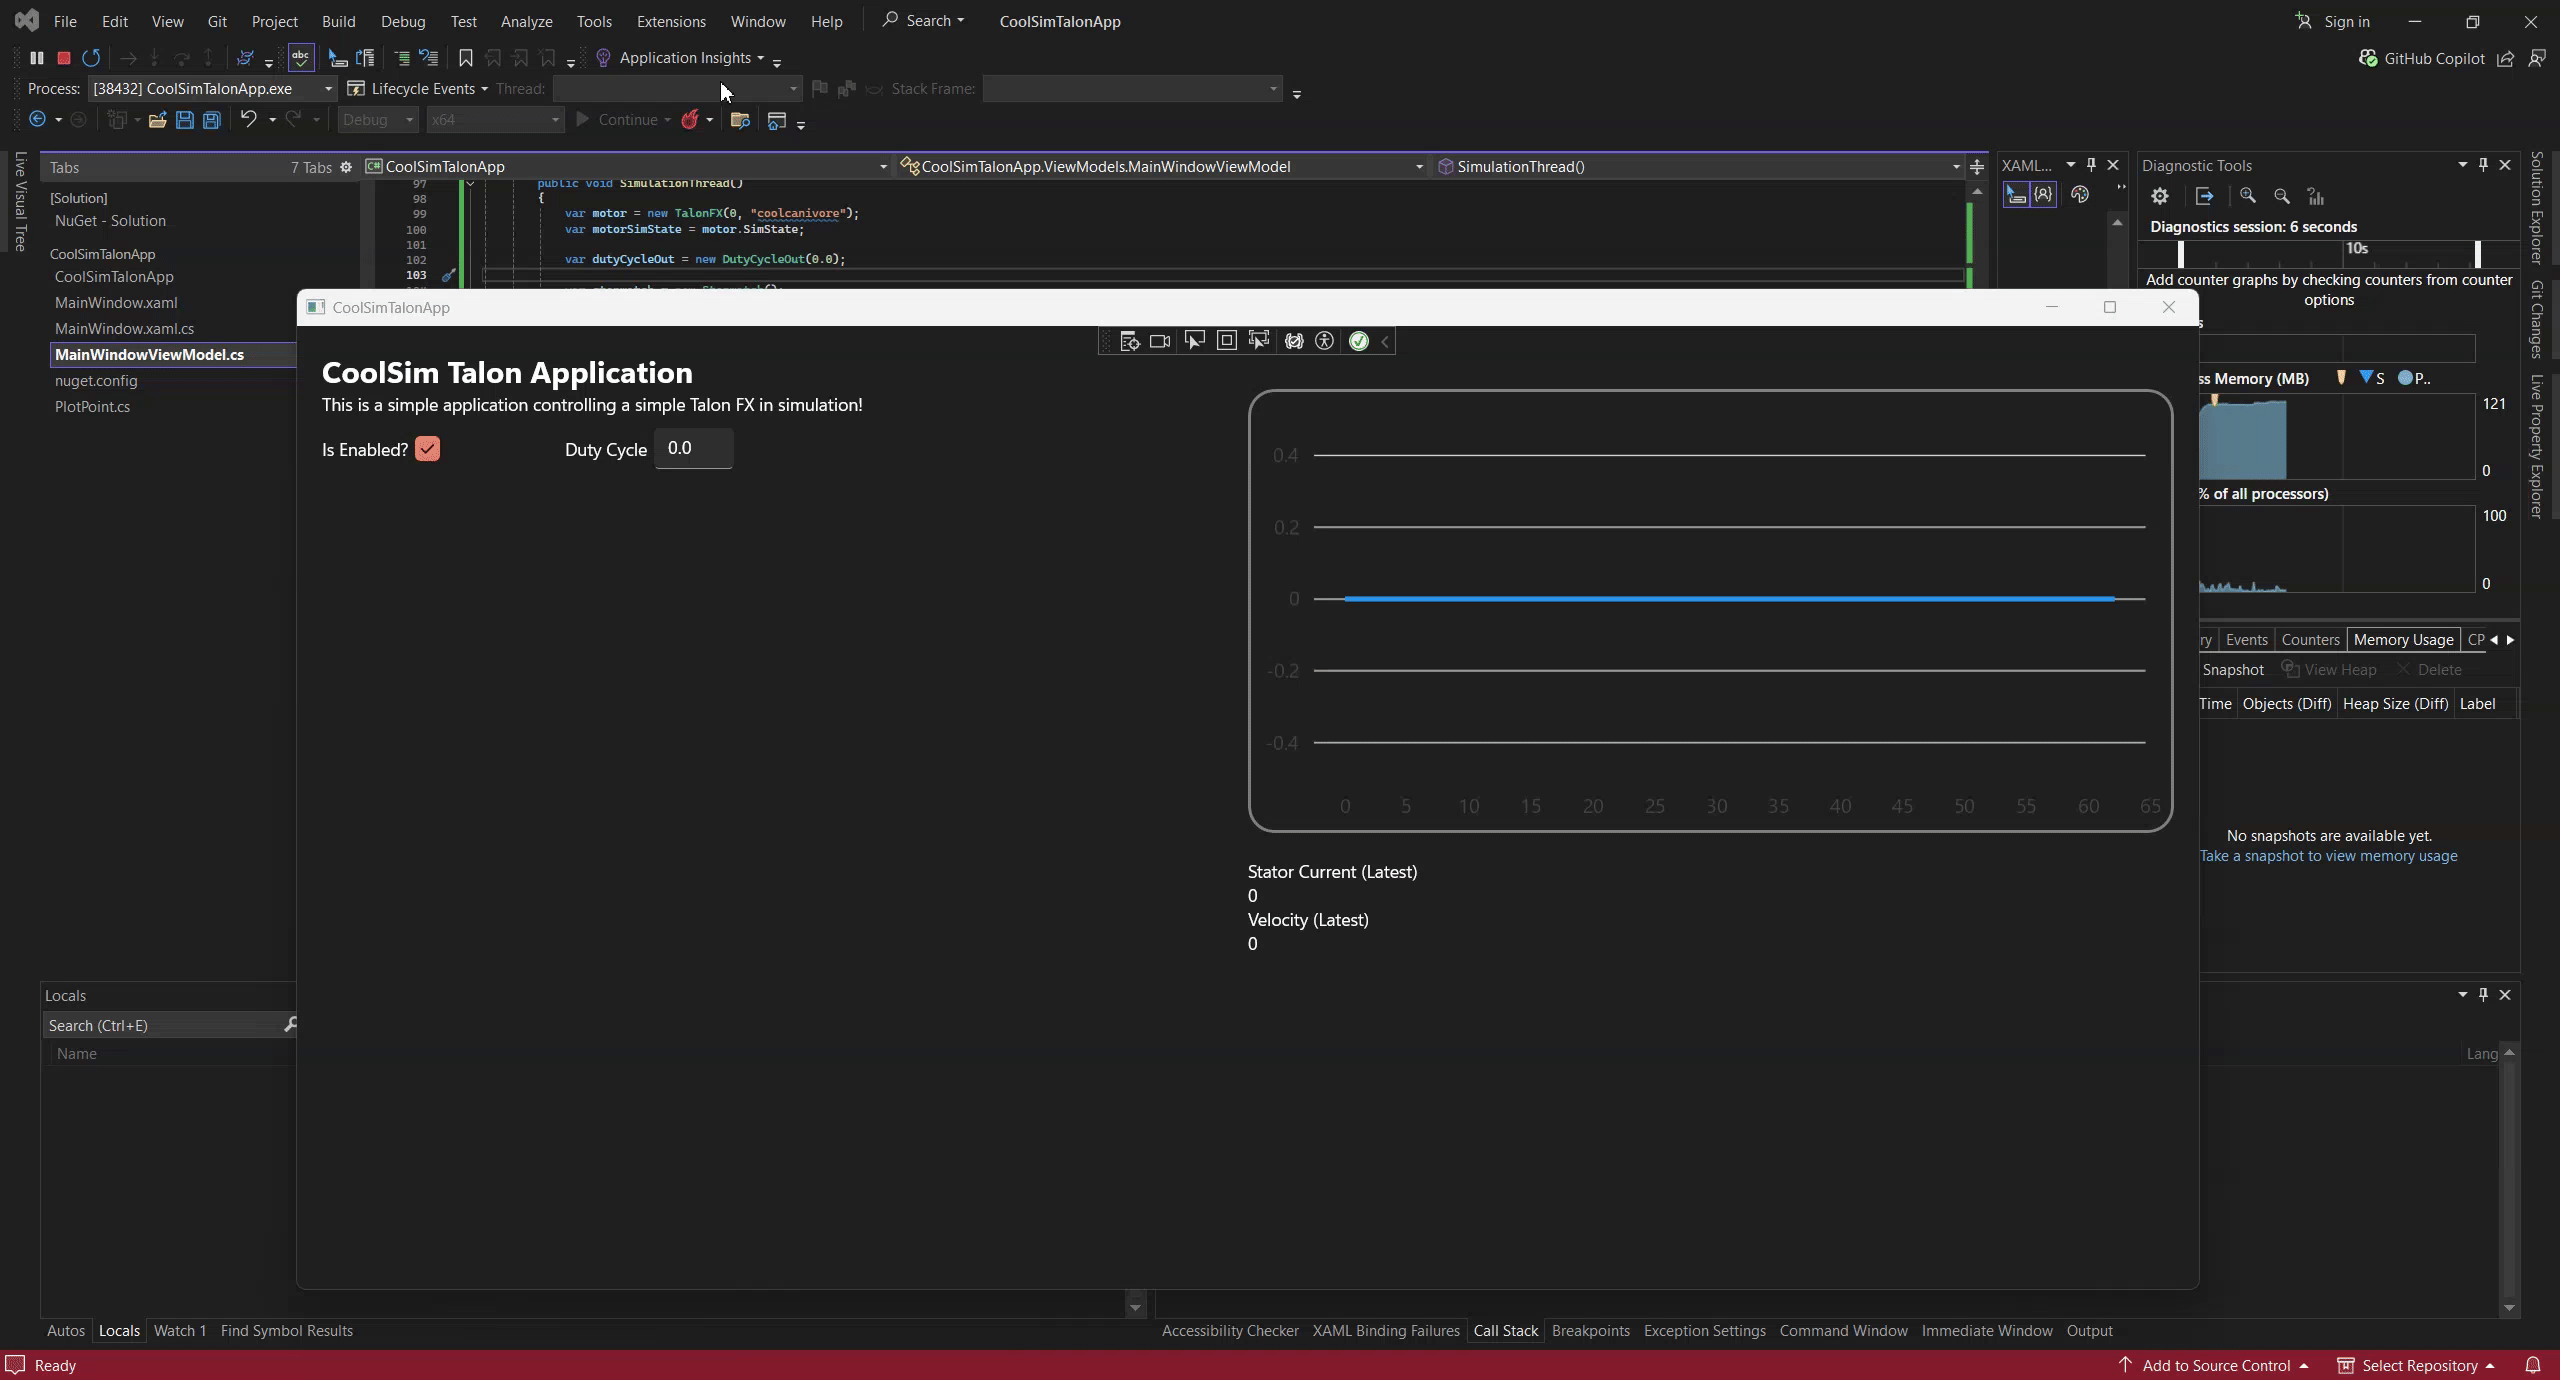Open Diagnostic Tools window options dropdown arrow
Screen dimensions: 2560x1380
tap(2462, 165)
